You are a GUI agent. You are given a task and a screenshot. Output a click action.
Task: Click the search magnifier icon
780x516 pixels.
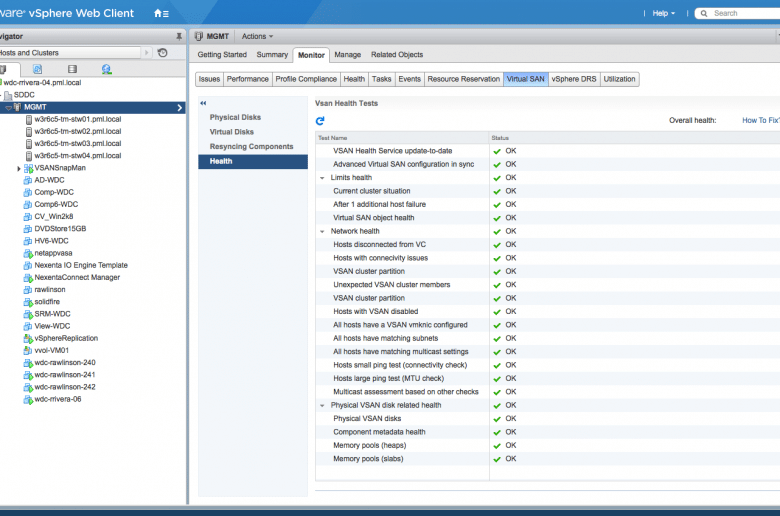coord(704,13)
